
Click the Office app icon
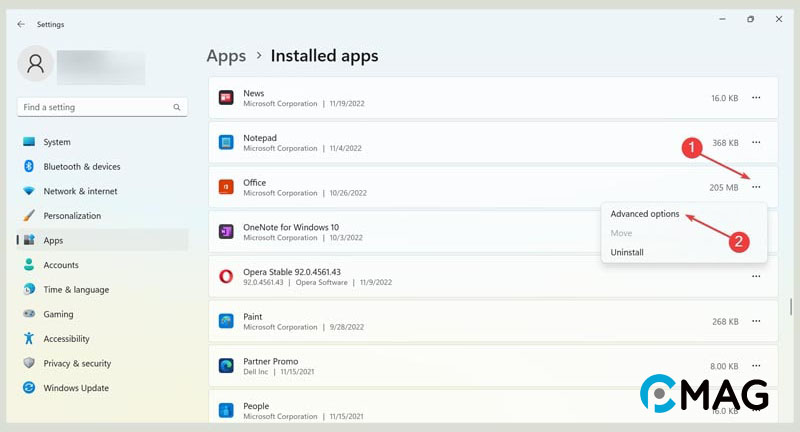point(226,187)
